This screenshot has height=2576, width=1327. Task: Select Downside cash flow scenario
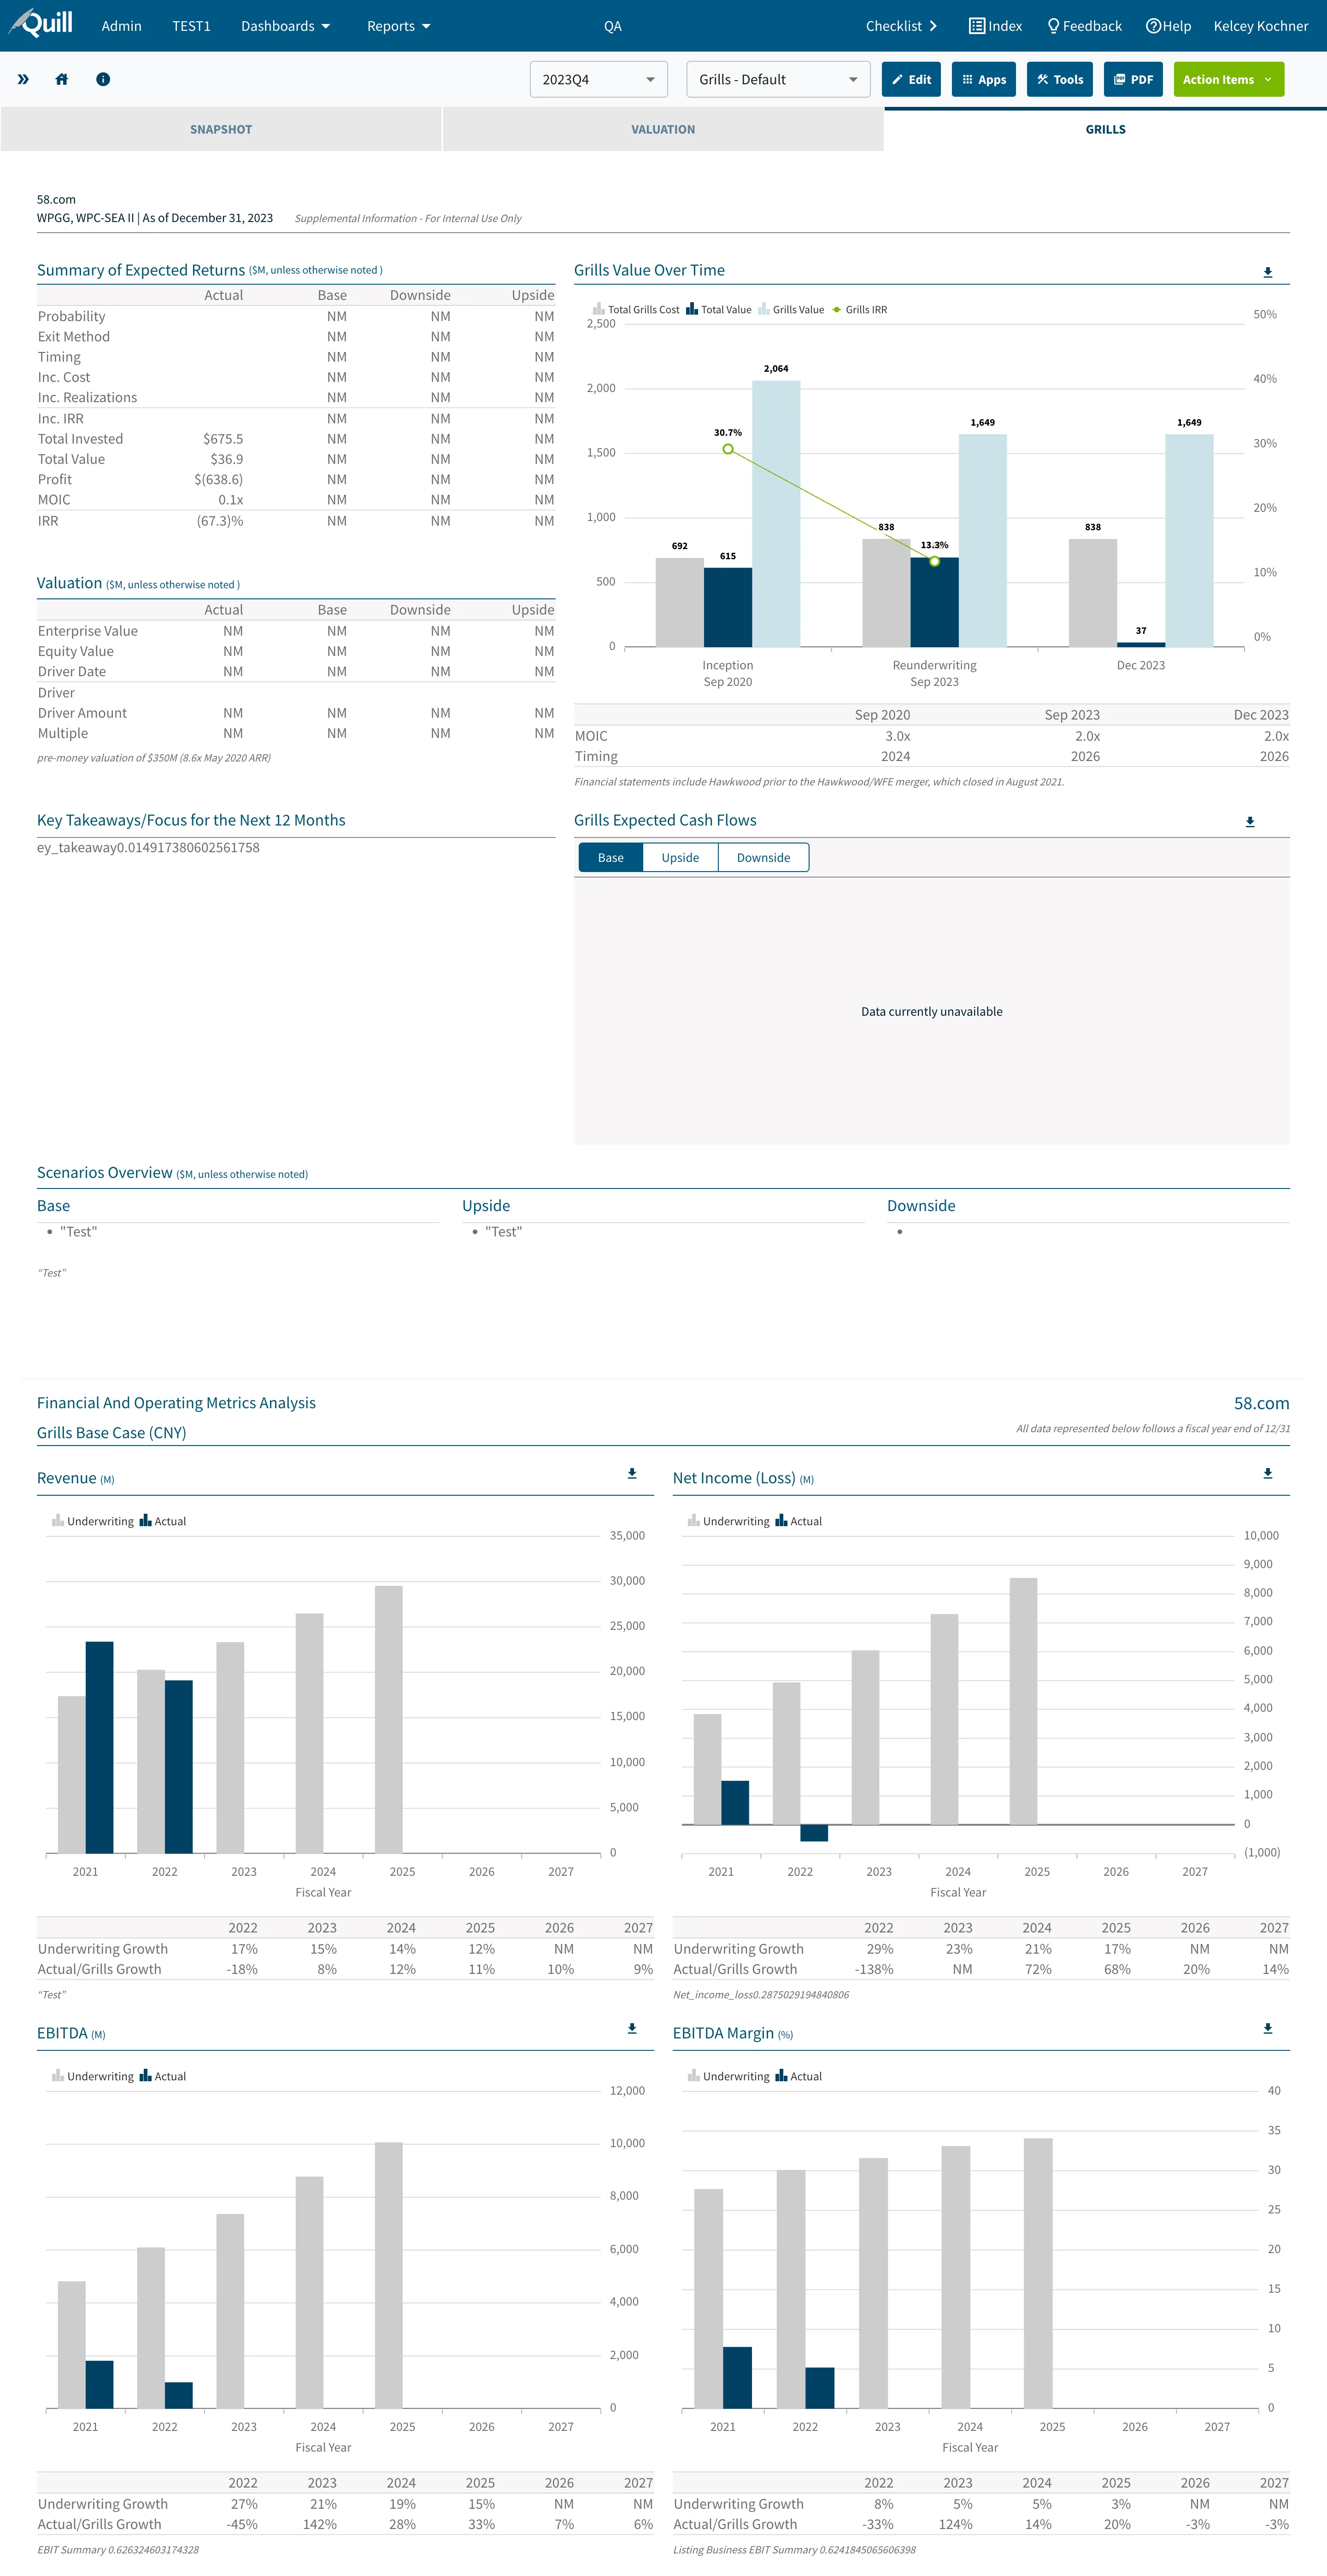[763, 857]
